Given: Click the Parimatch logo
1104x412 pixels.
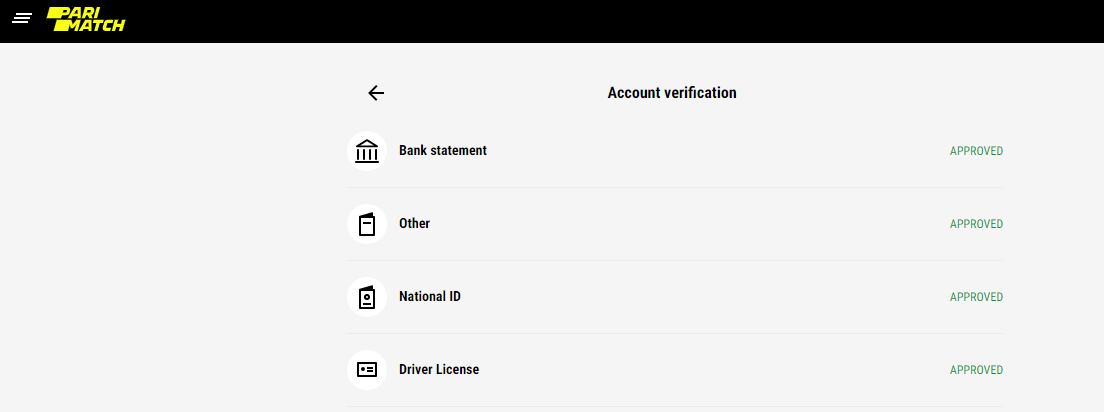Looking at the screenshot, I should pos(86,20).
